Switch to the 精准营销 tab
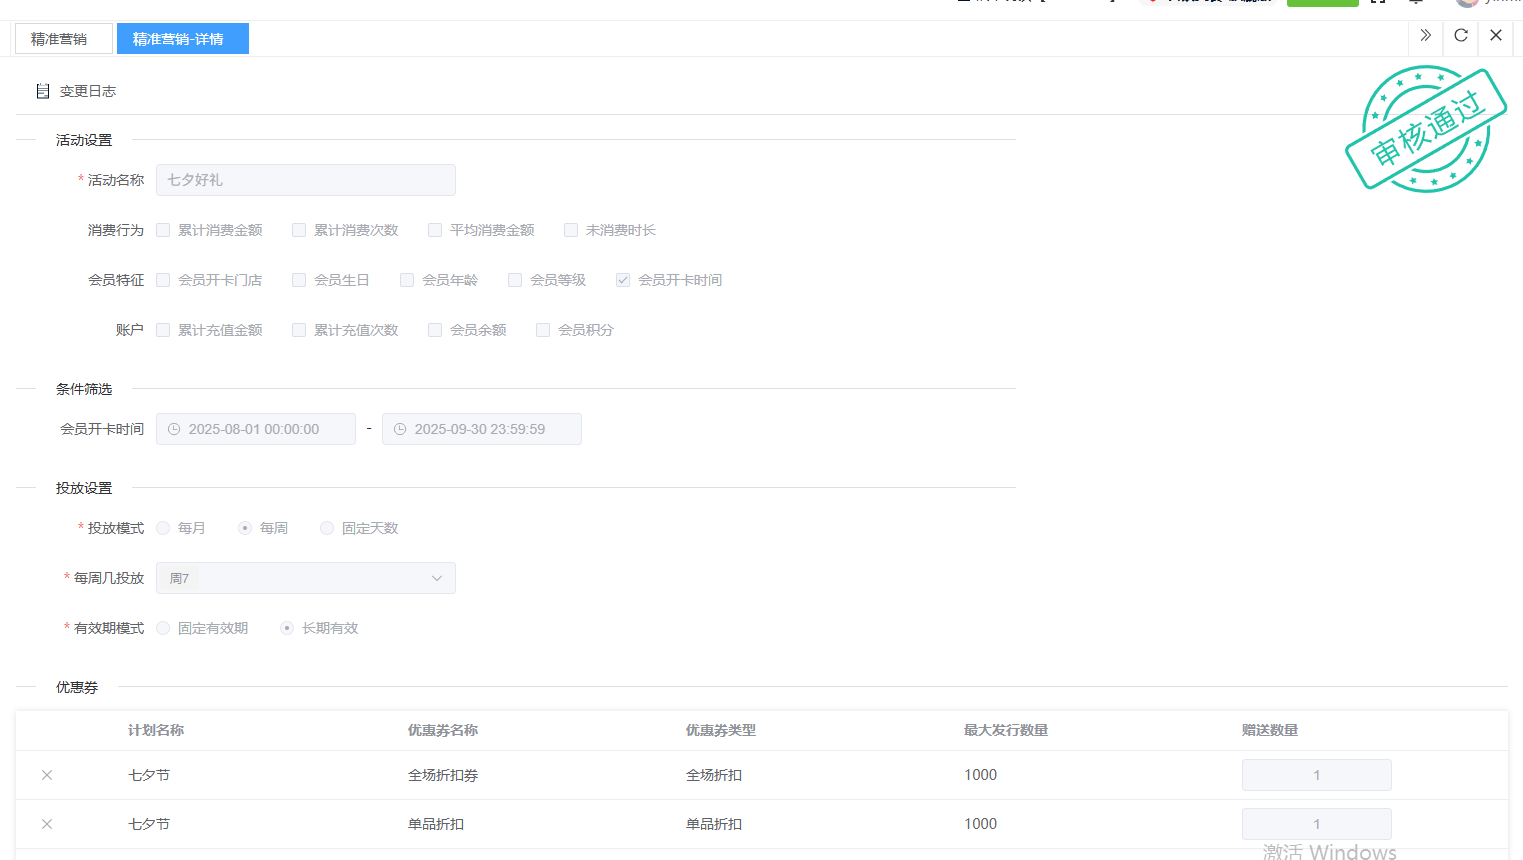The height and width of the screenshot is (860, 1523). [59, 39]
